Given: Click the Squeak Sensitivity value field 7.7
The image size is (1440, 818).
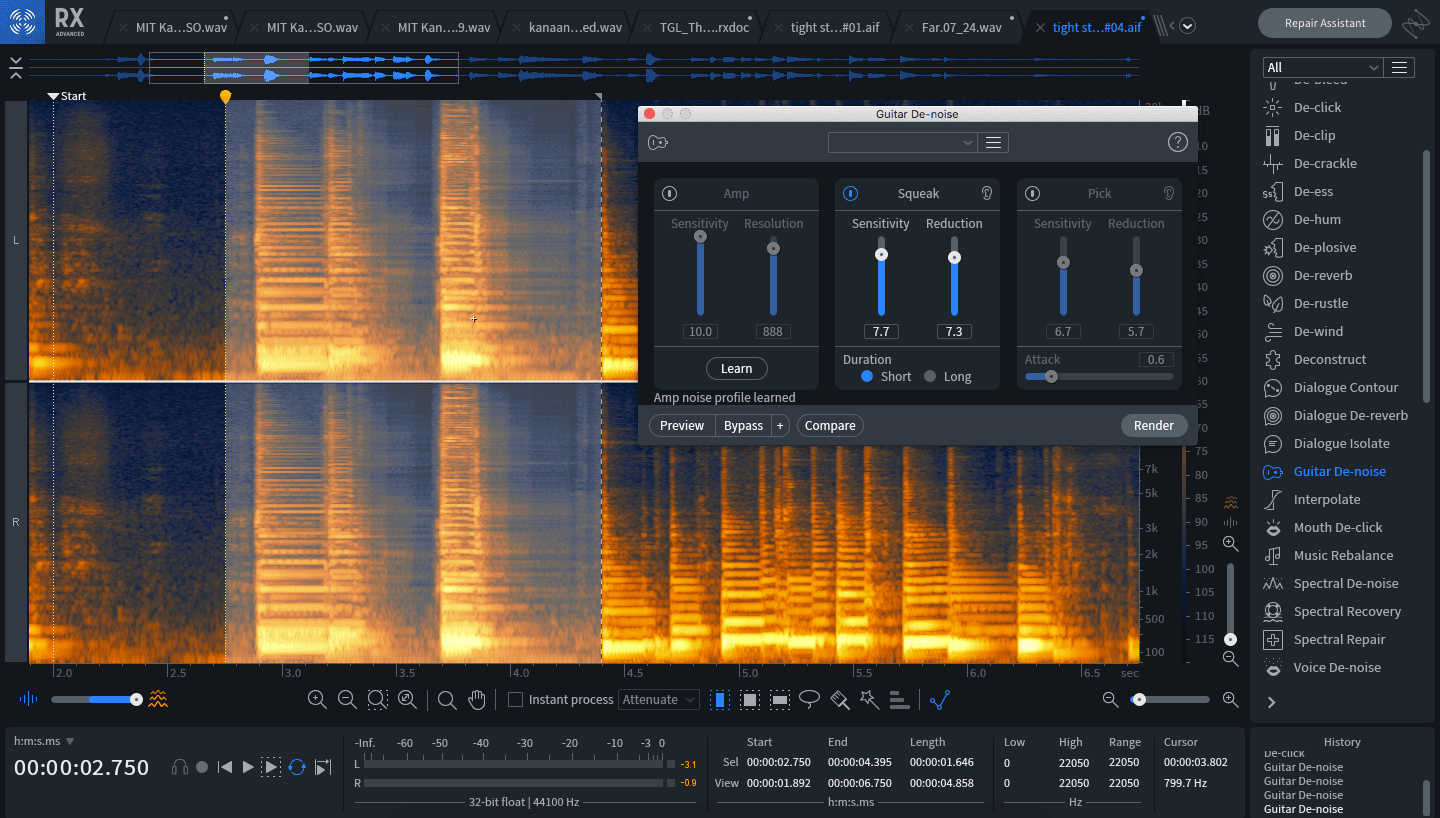Looking at the screenshot, I should coord(881,331).
